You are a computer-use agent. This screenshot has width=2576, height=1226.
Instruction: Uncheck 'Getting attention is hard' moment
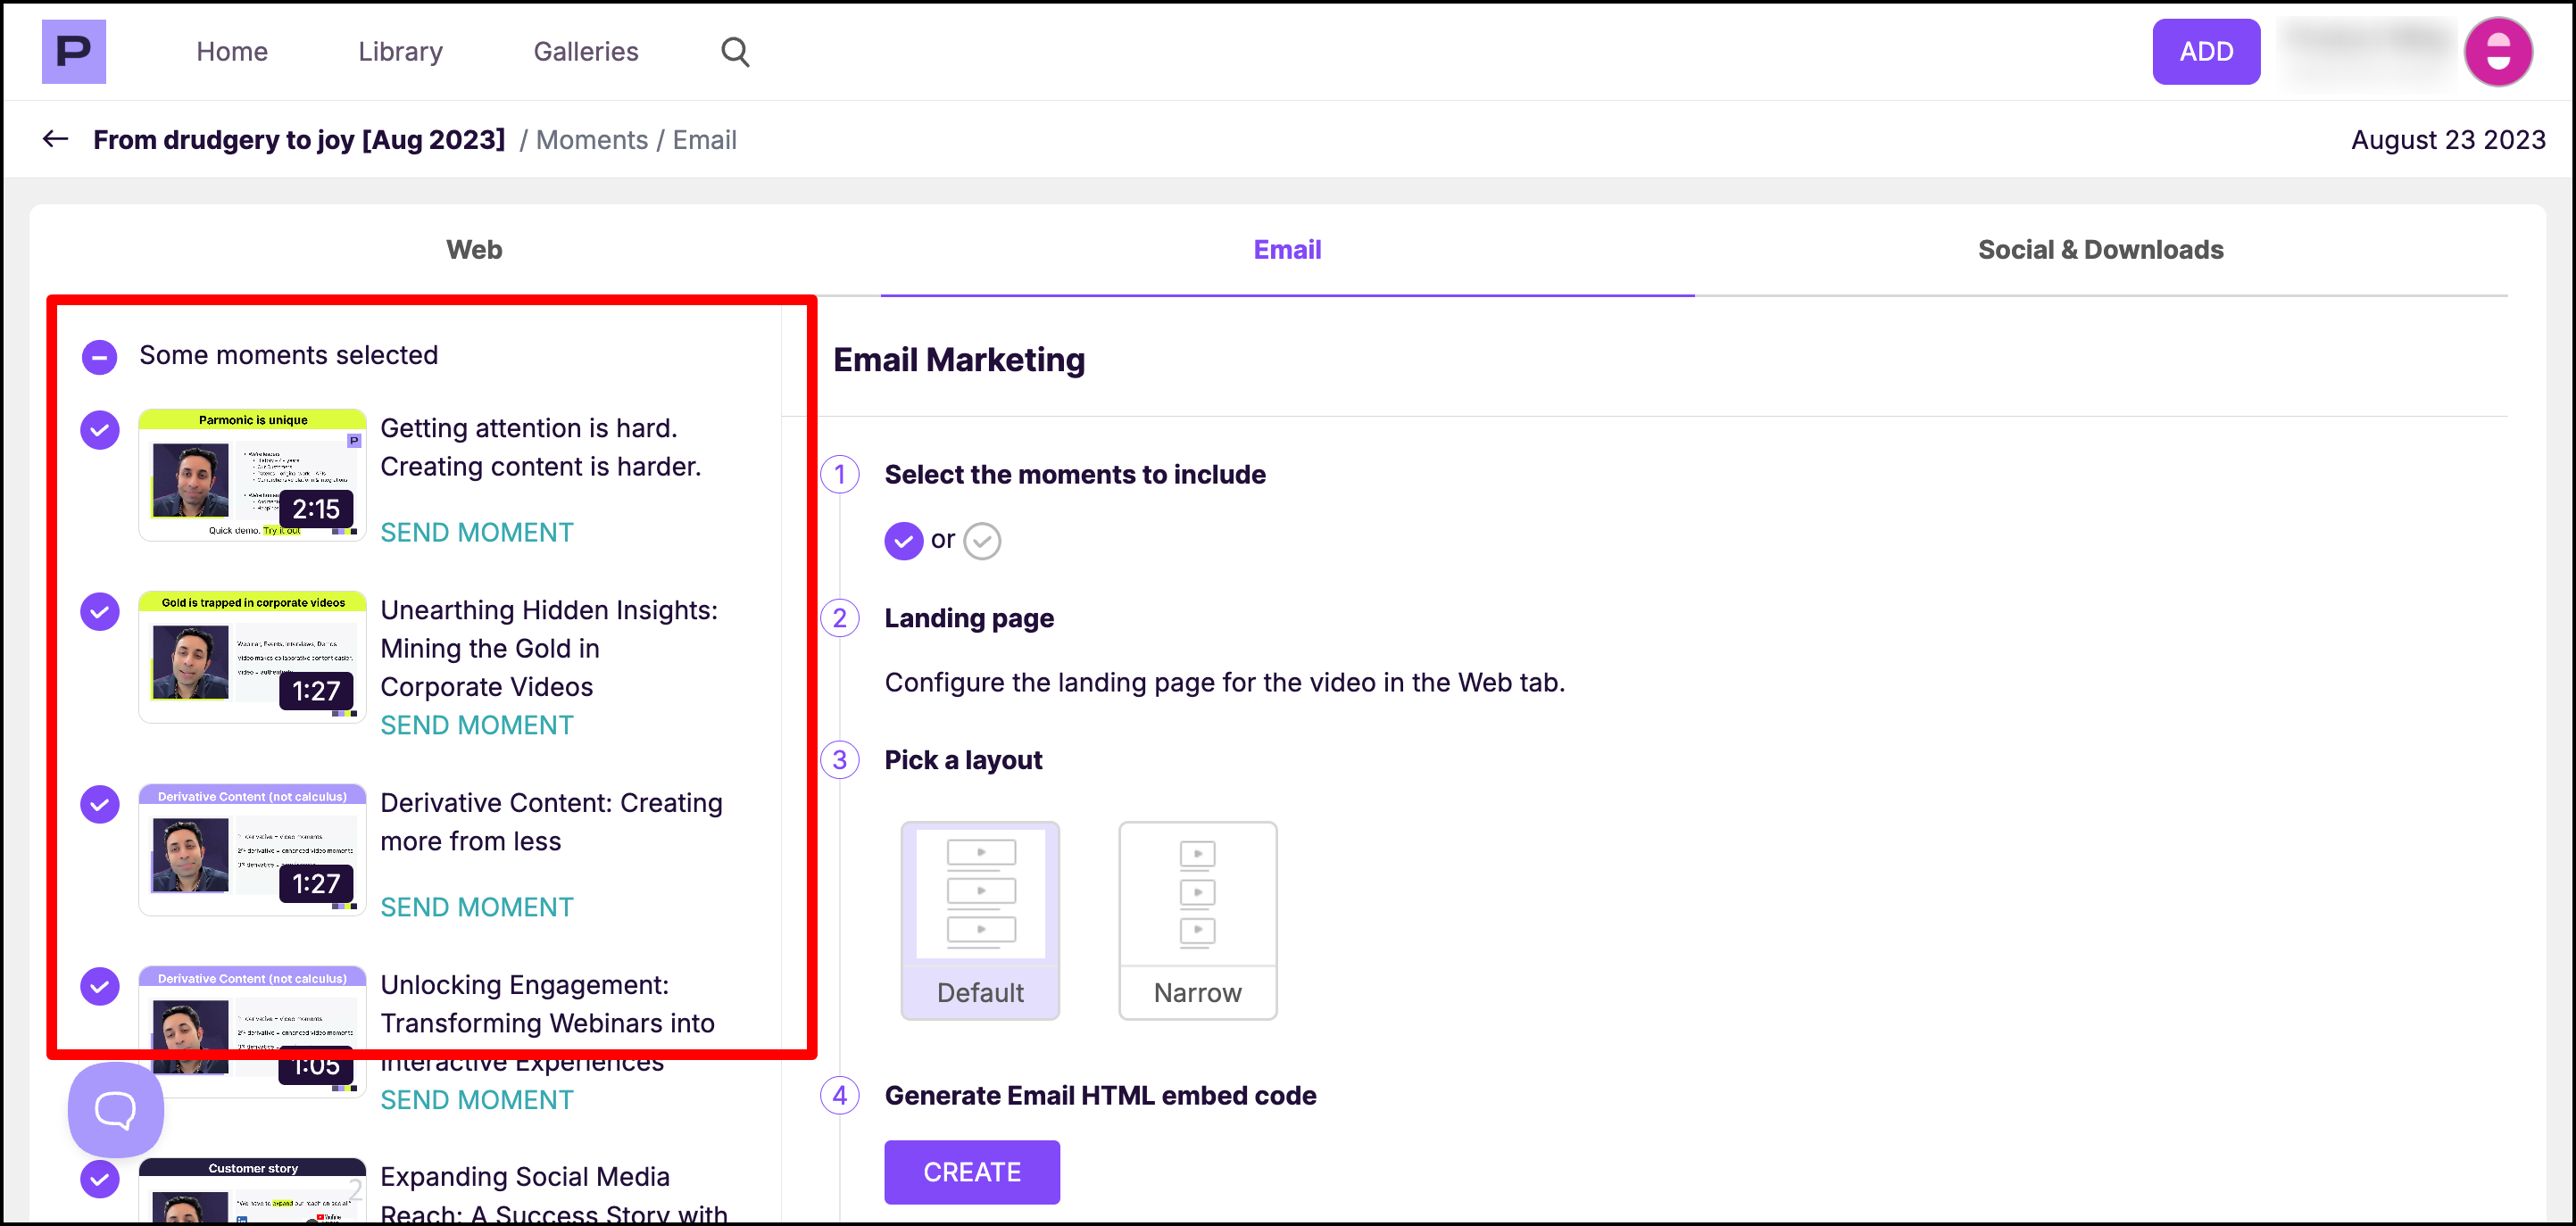point(99,431)
